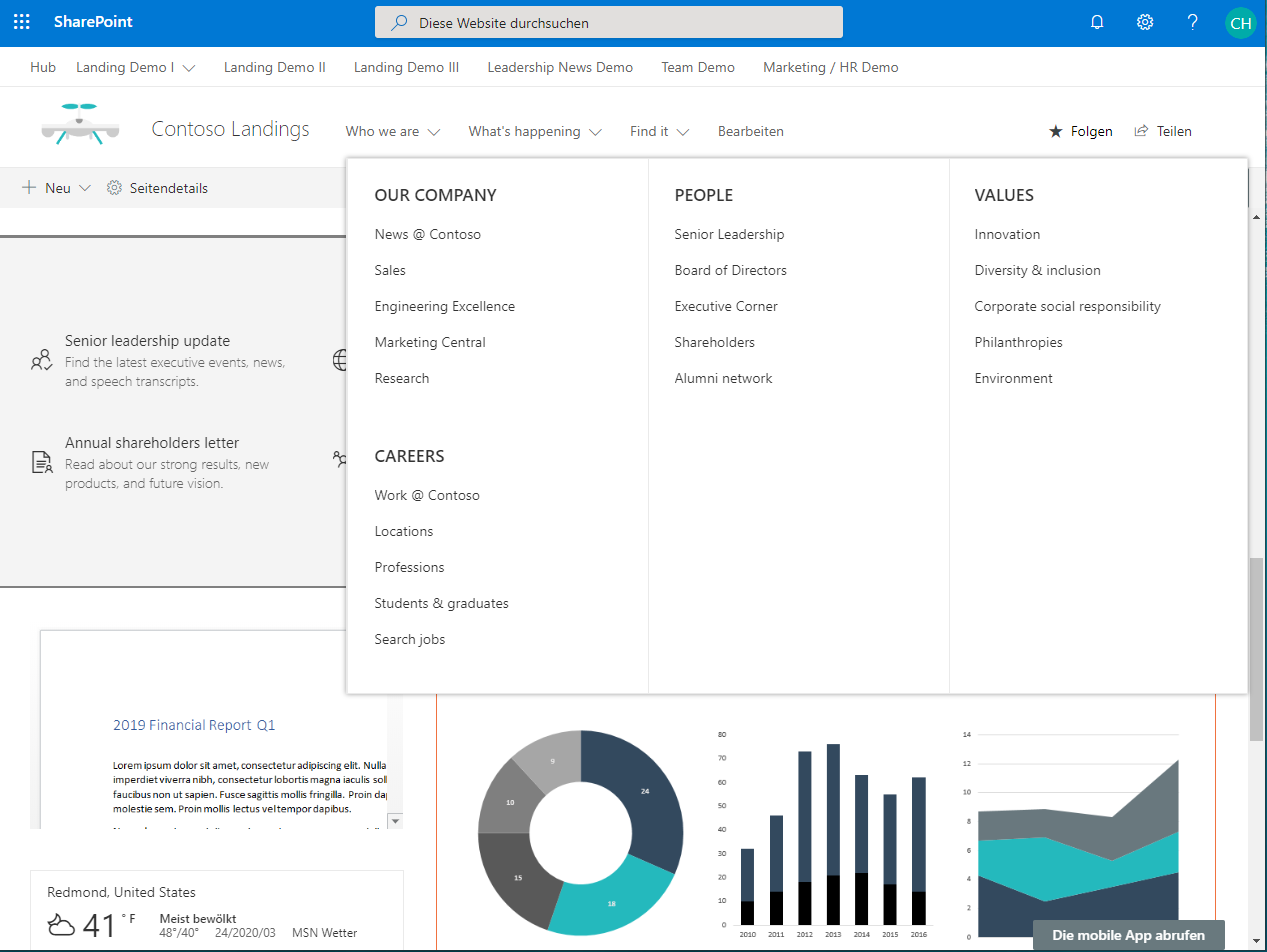1267x952 pixels.
Task: Open Students & graduates link
Action: click(442, 603)
